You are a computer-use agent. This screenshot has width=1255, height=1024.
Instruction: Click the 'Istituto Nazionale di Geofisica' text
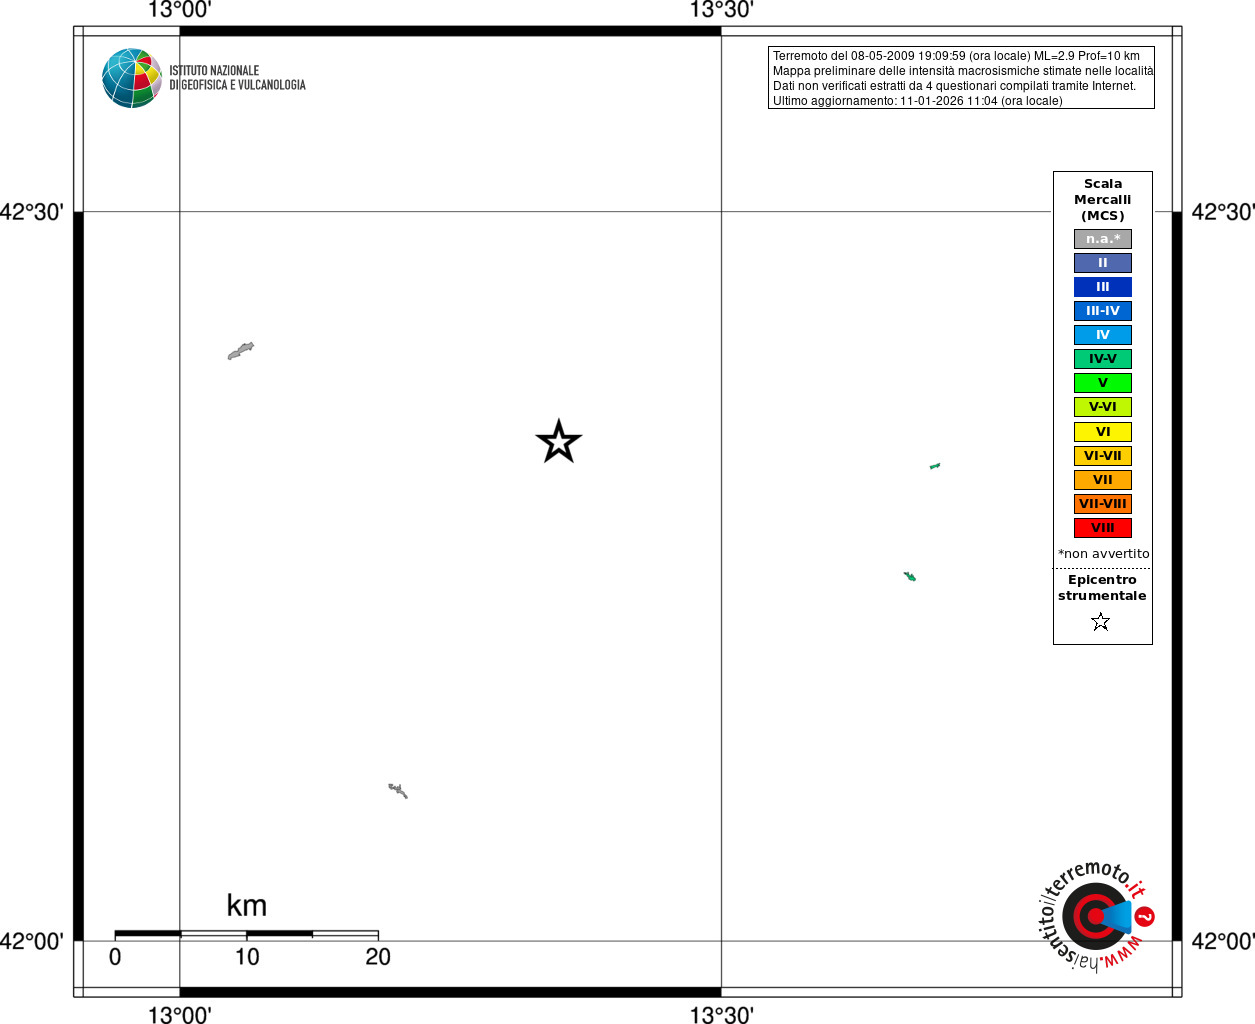237,78
